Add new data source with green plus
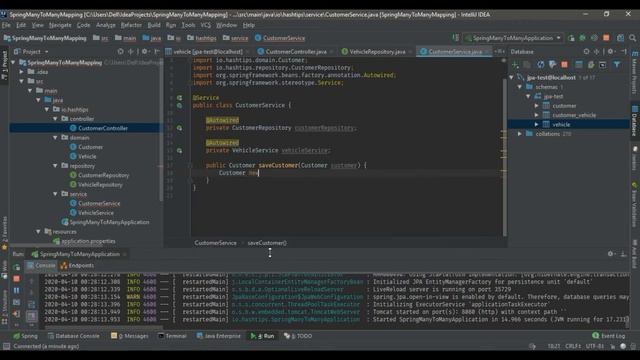Viewport: 640px width, 360px height. click(516, 64)
